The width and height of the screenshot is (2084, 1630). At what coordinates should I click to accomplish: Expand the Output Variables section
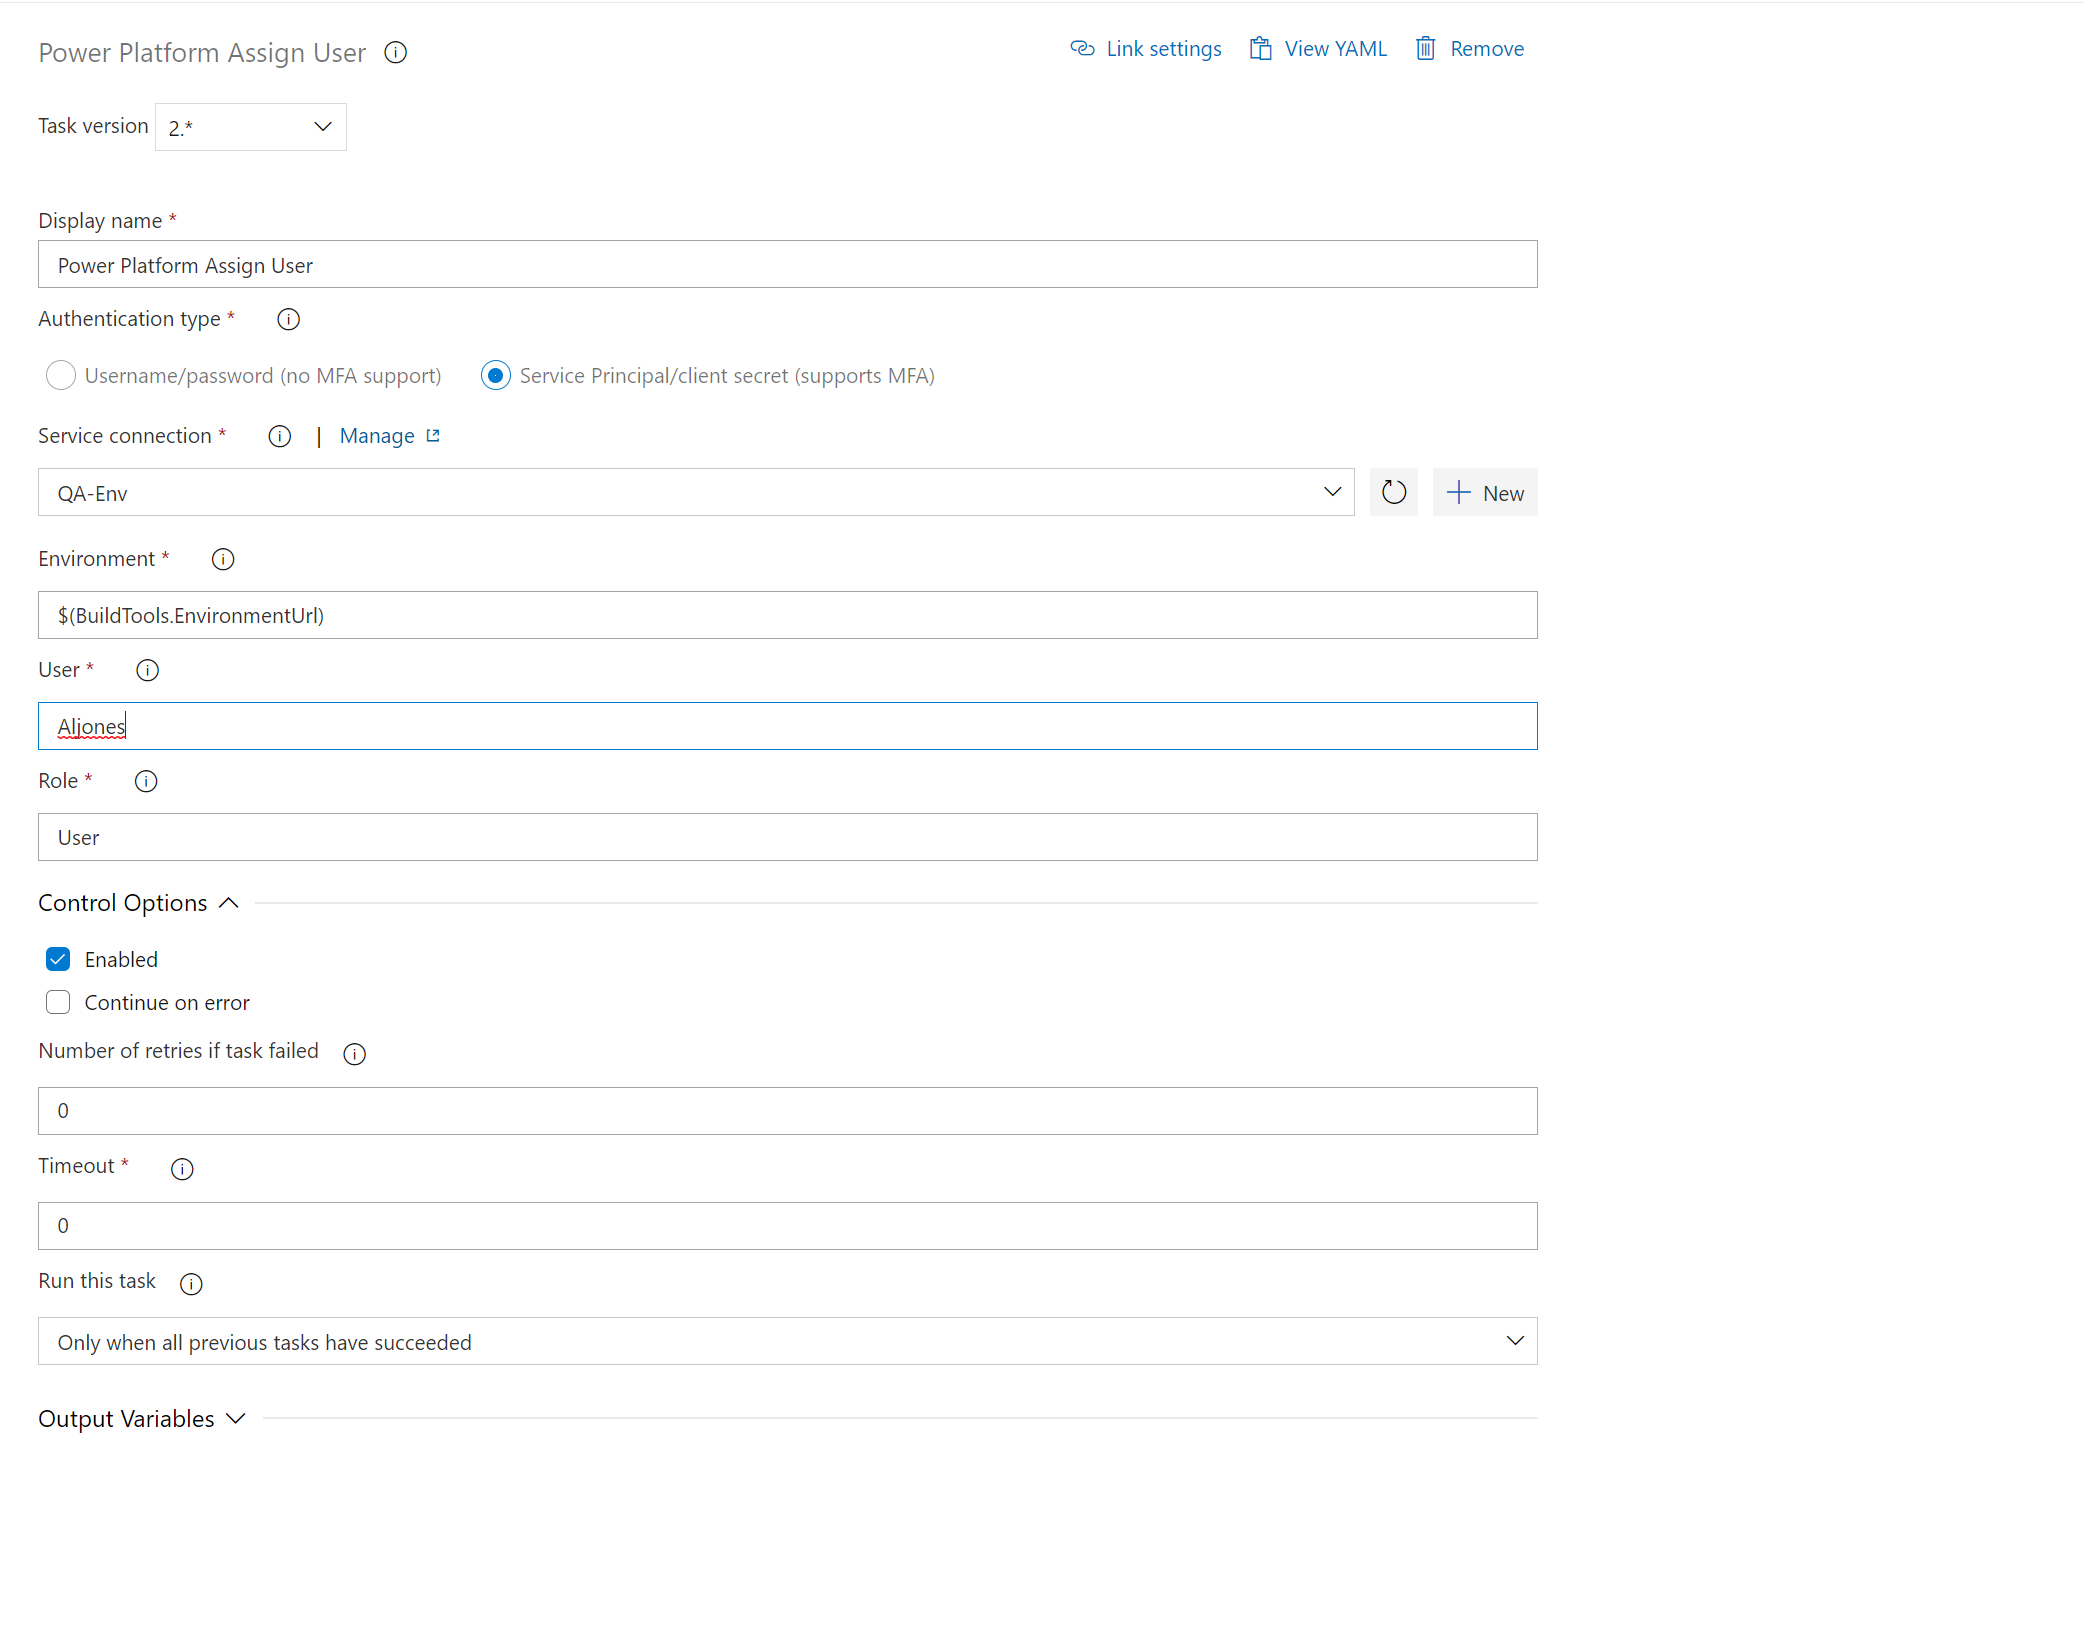click(x=235, y=1418)
